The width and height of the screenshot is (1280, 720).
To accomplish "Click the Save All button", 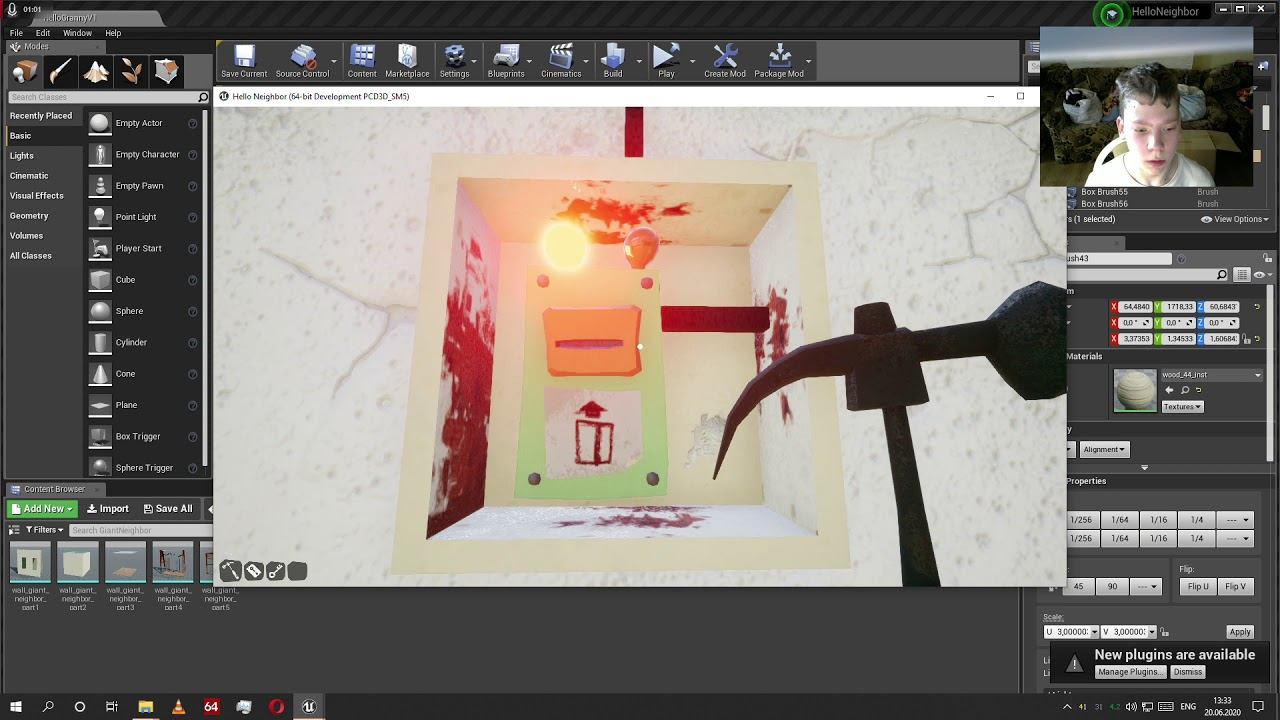I will (167, 509).
